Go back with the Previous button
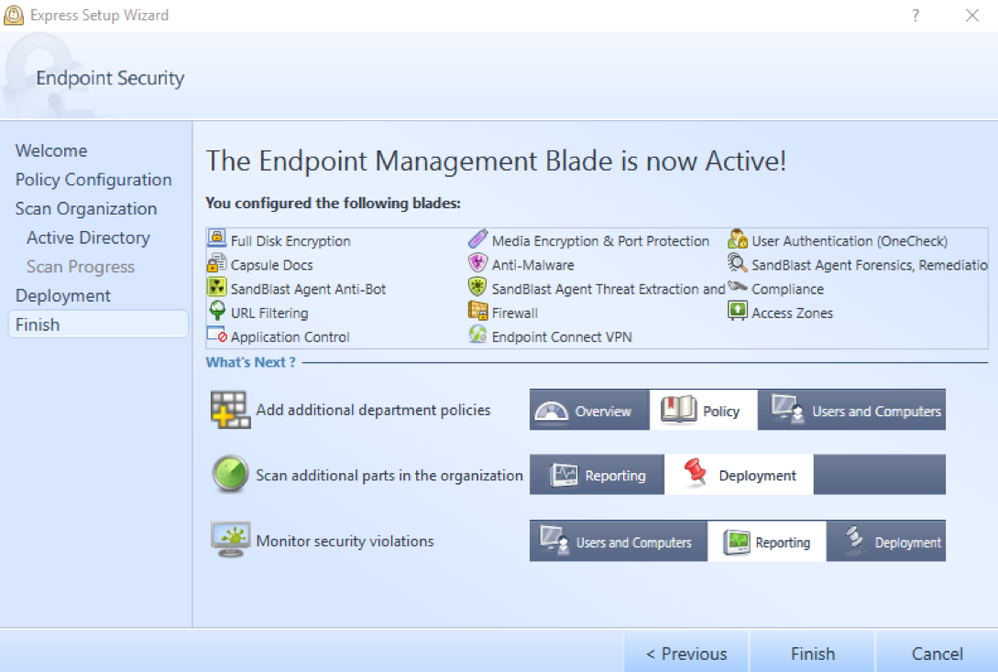 point(687,653)
